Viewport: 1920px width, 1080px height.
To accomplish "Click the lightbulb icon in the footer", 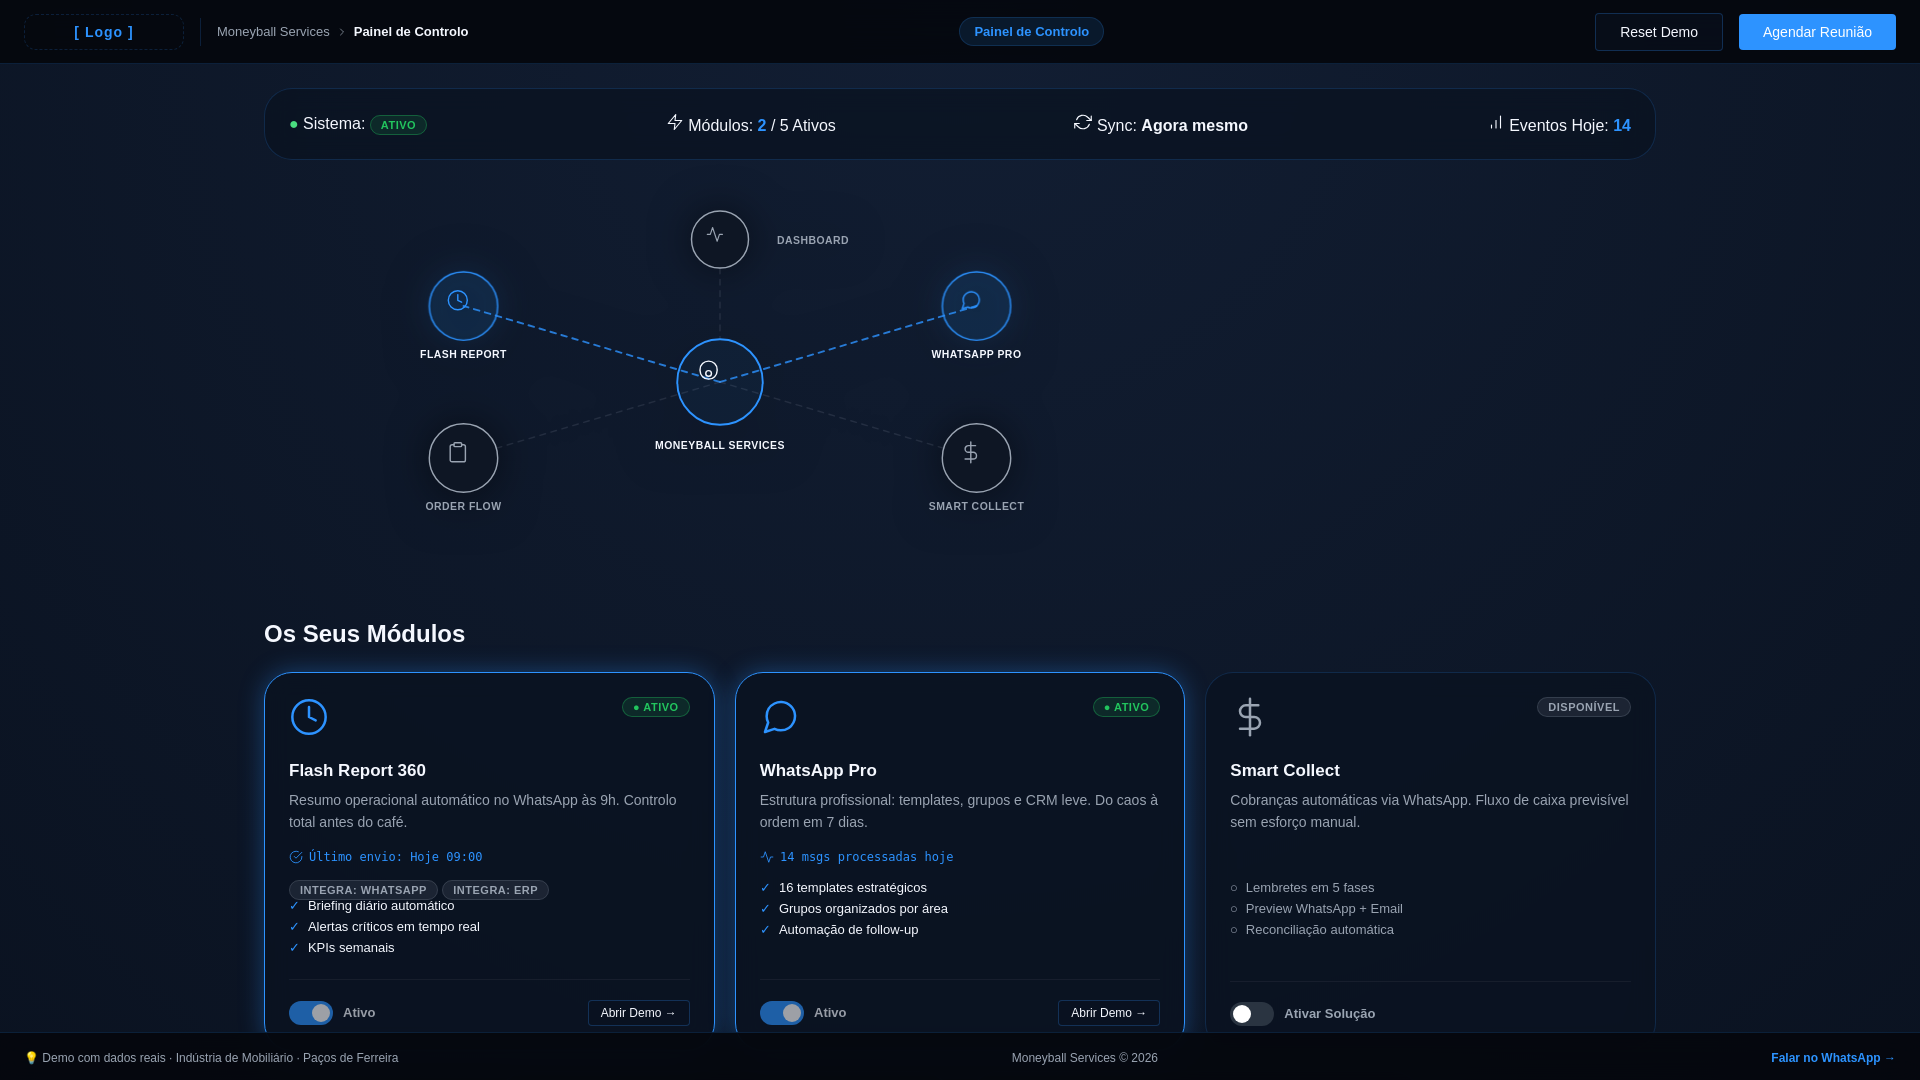I will coord(31,1058).
